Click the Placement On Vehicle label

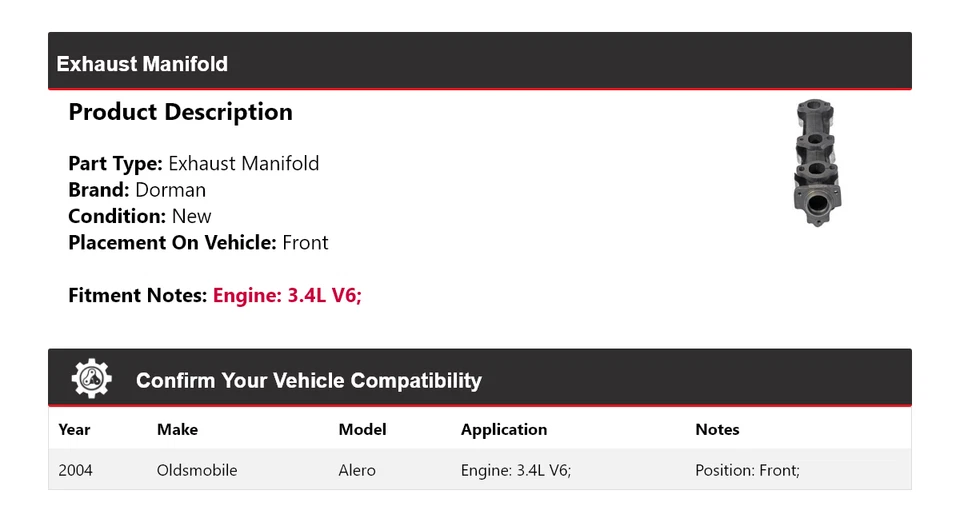point(172,242)
